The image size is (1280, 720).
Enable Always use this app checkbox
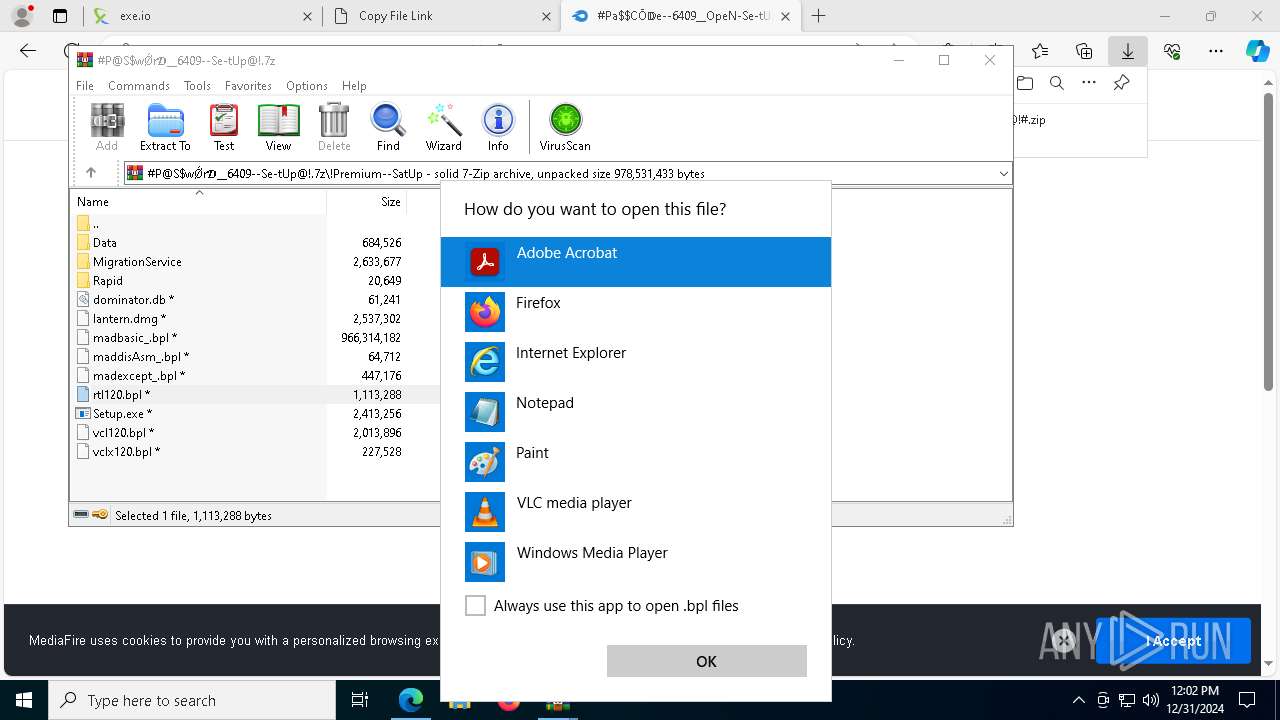(x=476, y=606)
